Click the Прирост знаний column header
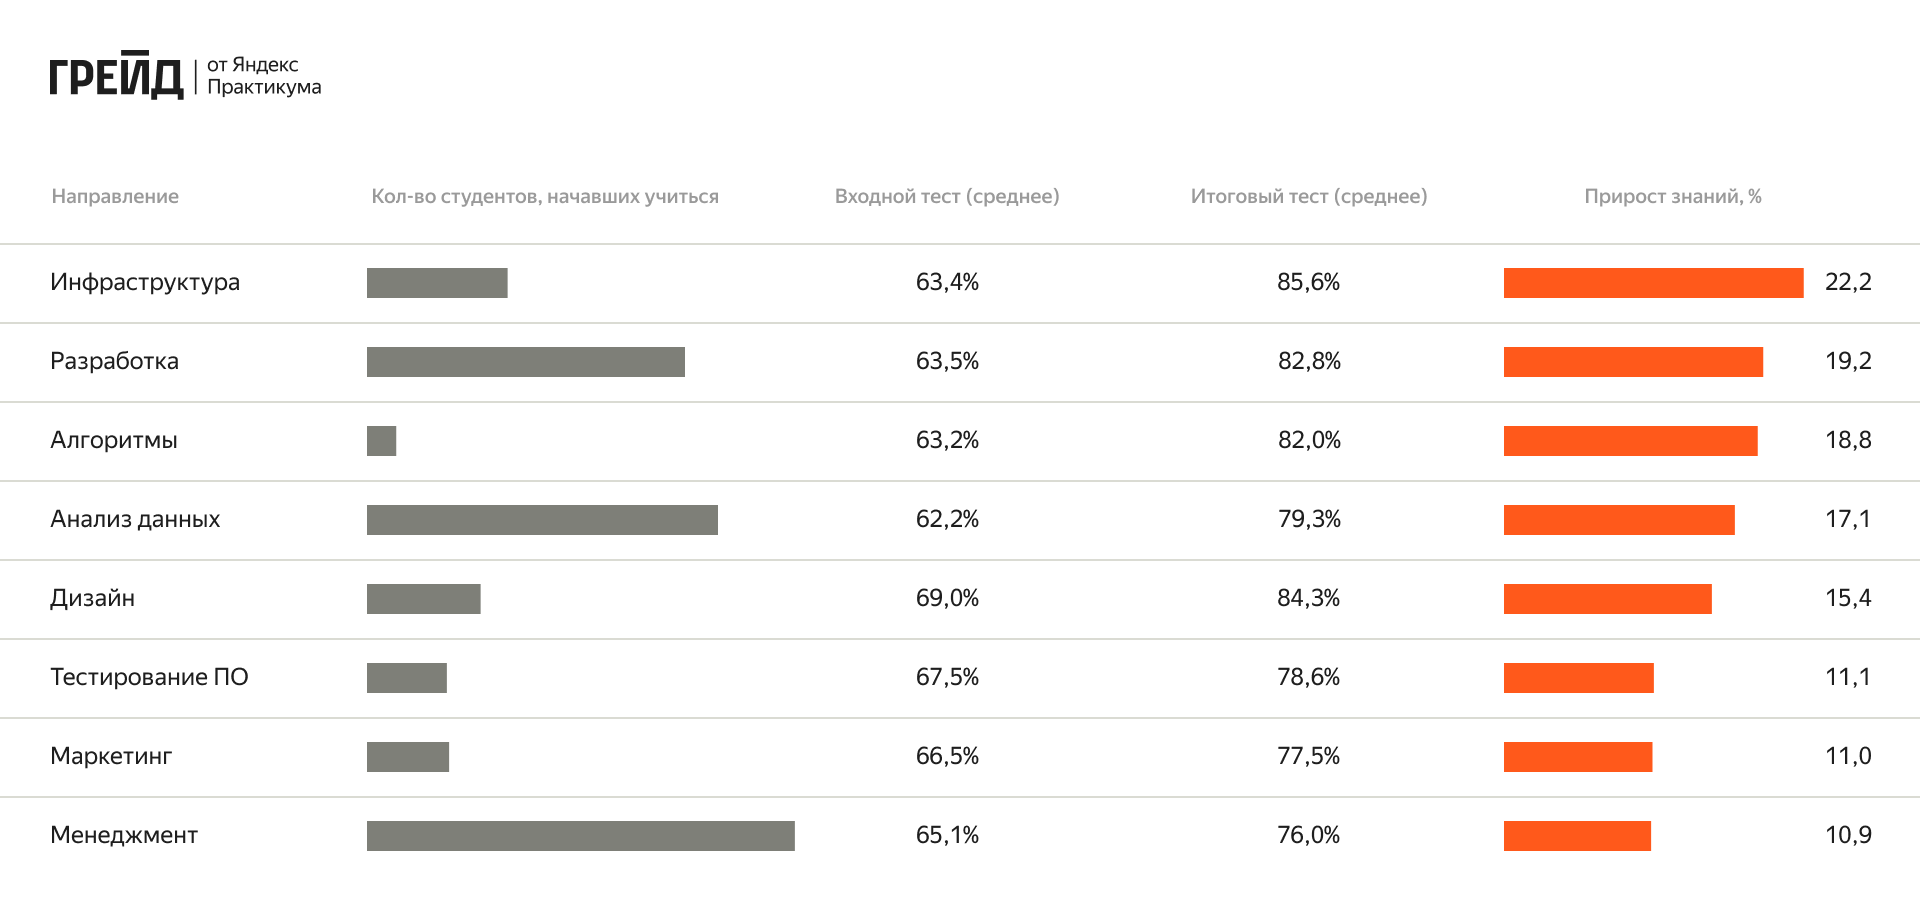Image resolution: width=1920 pixels, height=900 pixels. (1672, 197)
